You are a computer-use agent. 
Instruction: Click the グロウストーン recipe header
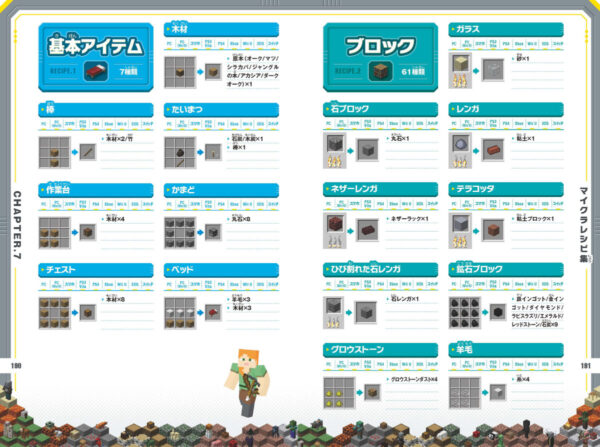380,350
